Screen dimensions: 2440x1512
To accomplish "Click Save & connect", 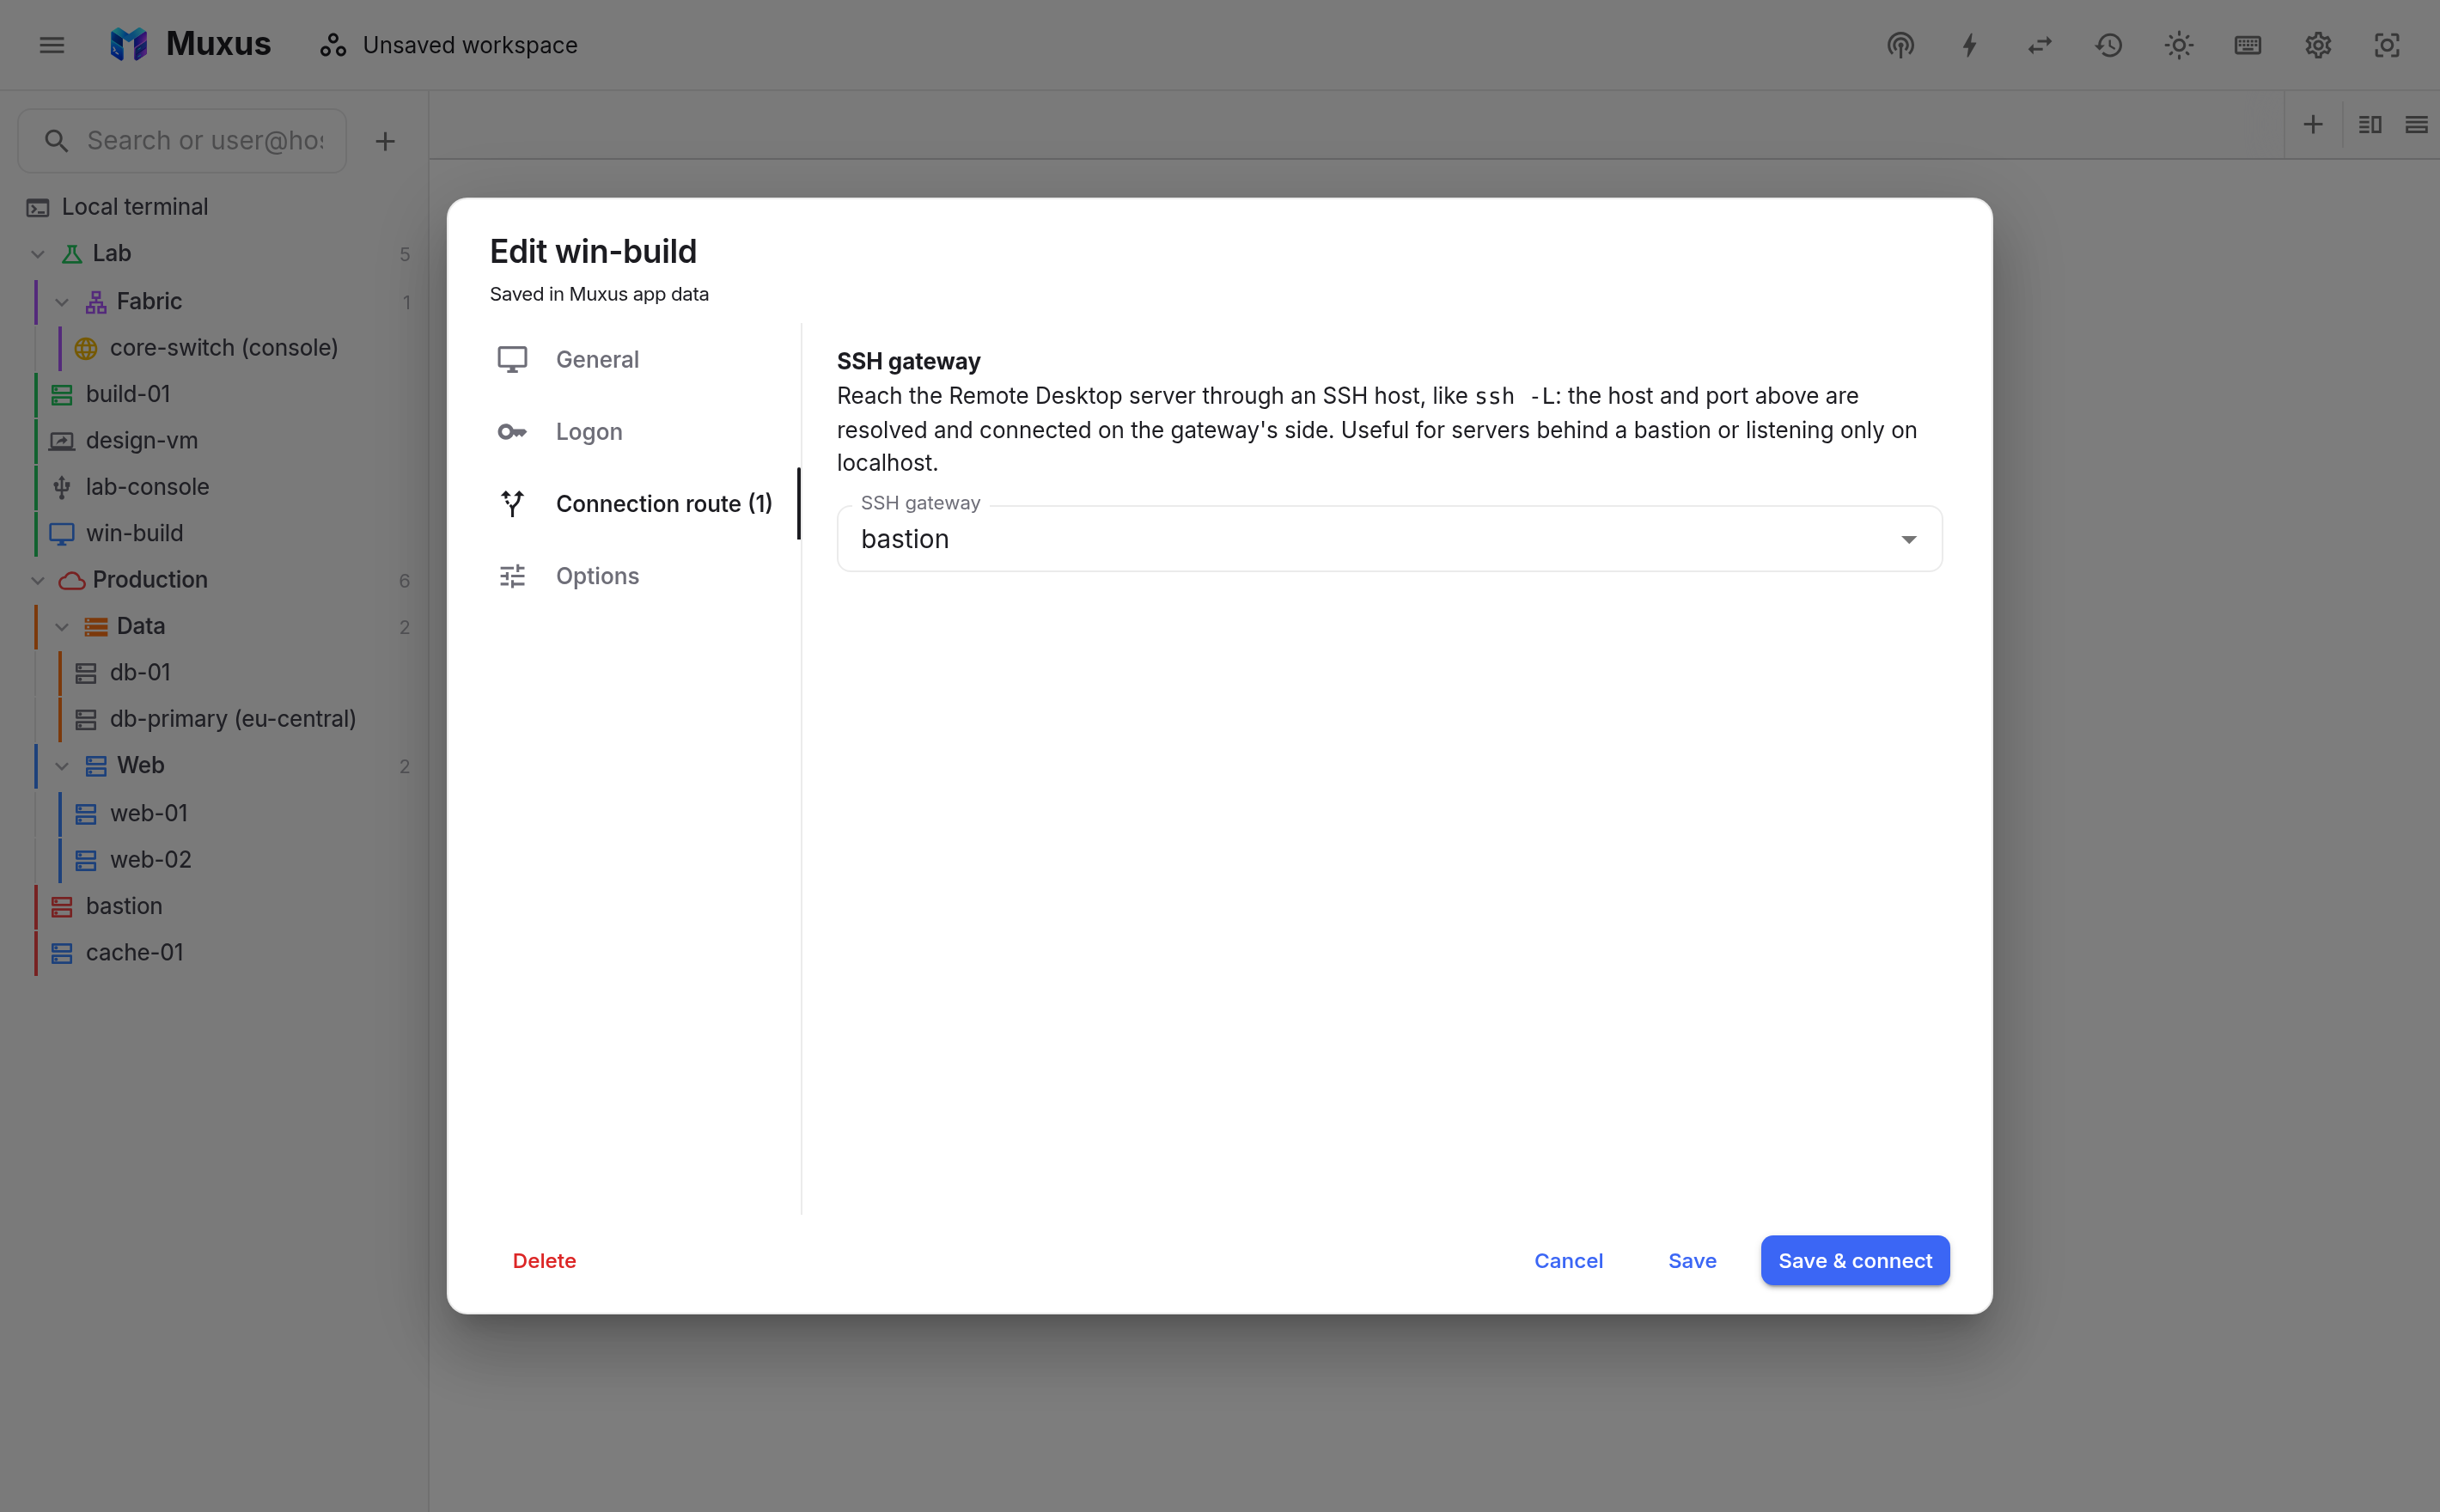I will [x=1855, y=1260].
